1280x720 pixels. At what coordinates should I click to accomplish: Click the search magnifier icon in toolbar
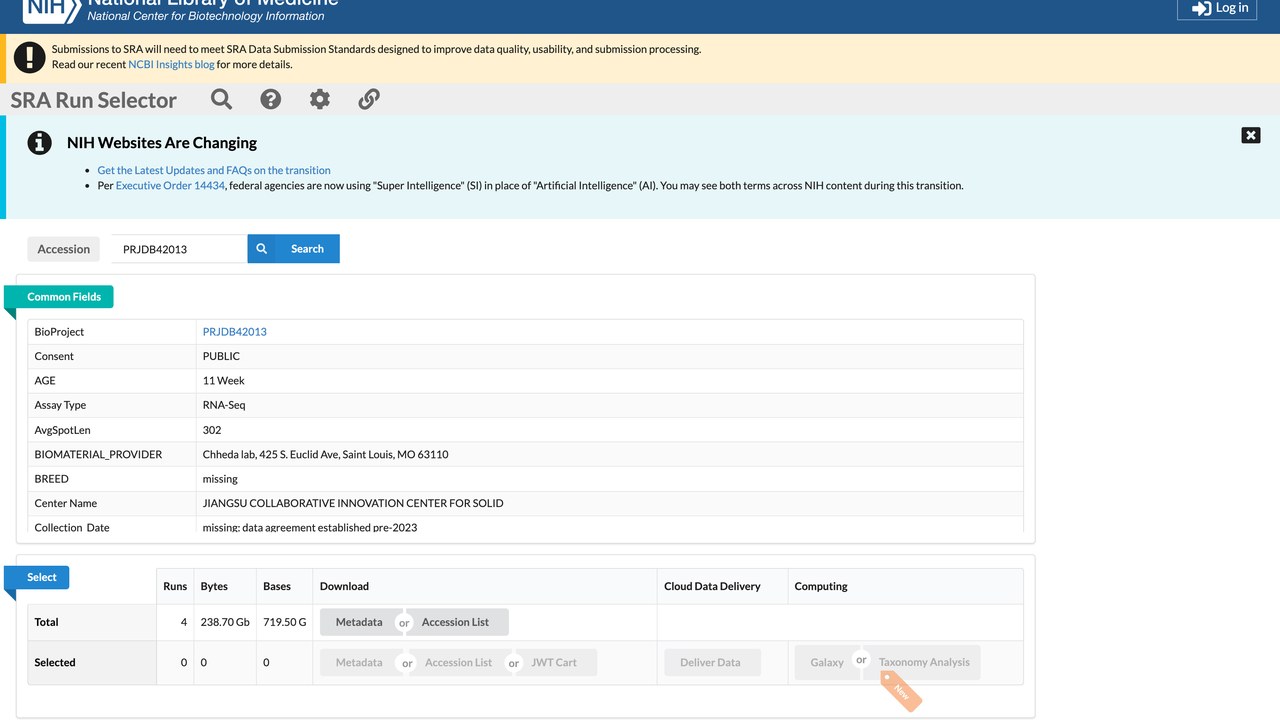coord(222,99)
